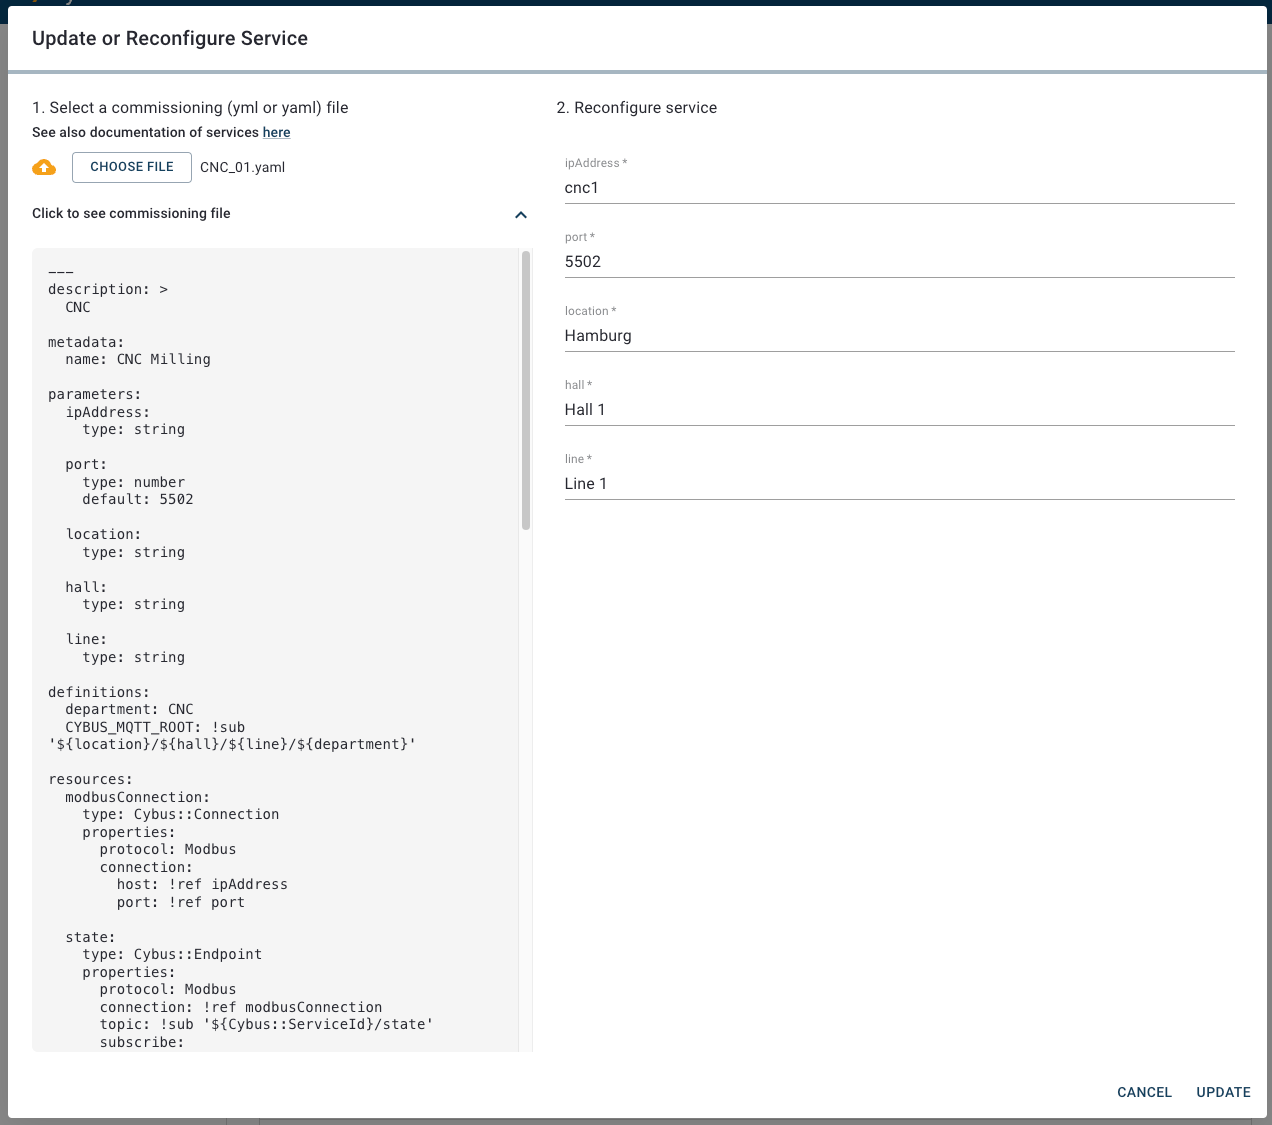Click the '1. Select a commissioning file' heading
Screen dimensions: 1272x1125
[190, 107]
